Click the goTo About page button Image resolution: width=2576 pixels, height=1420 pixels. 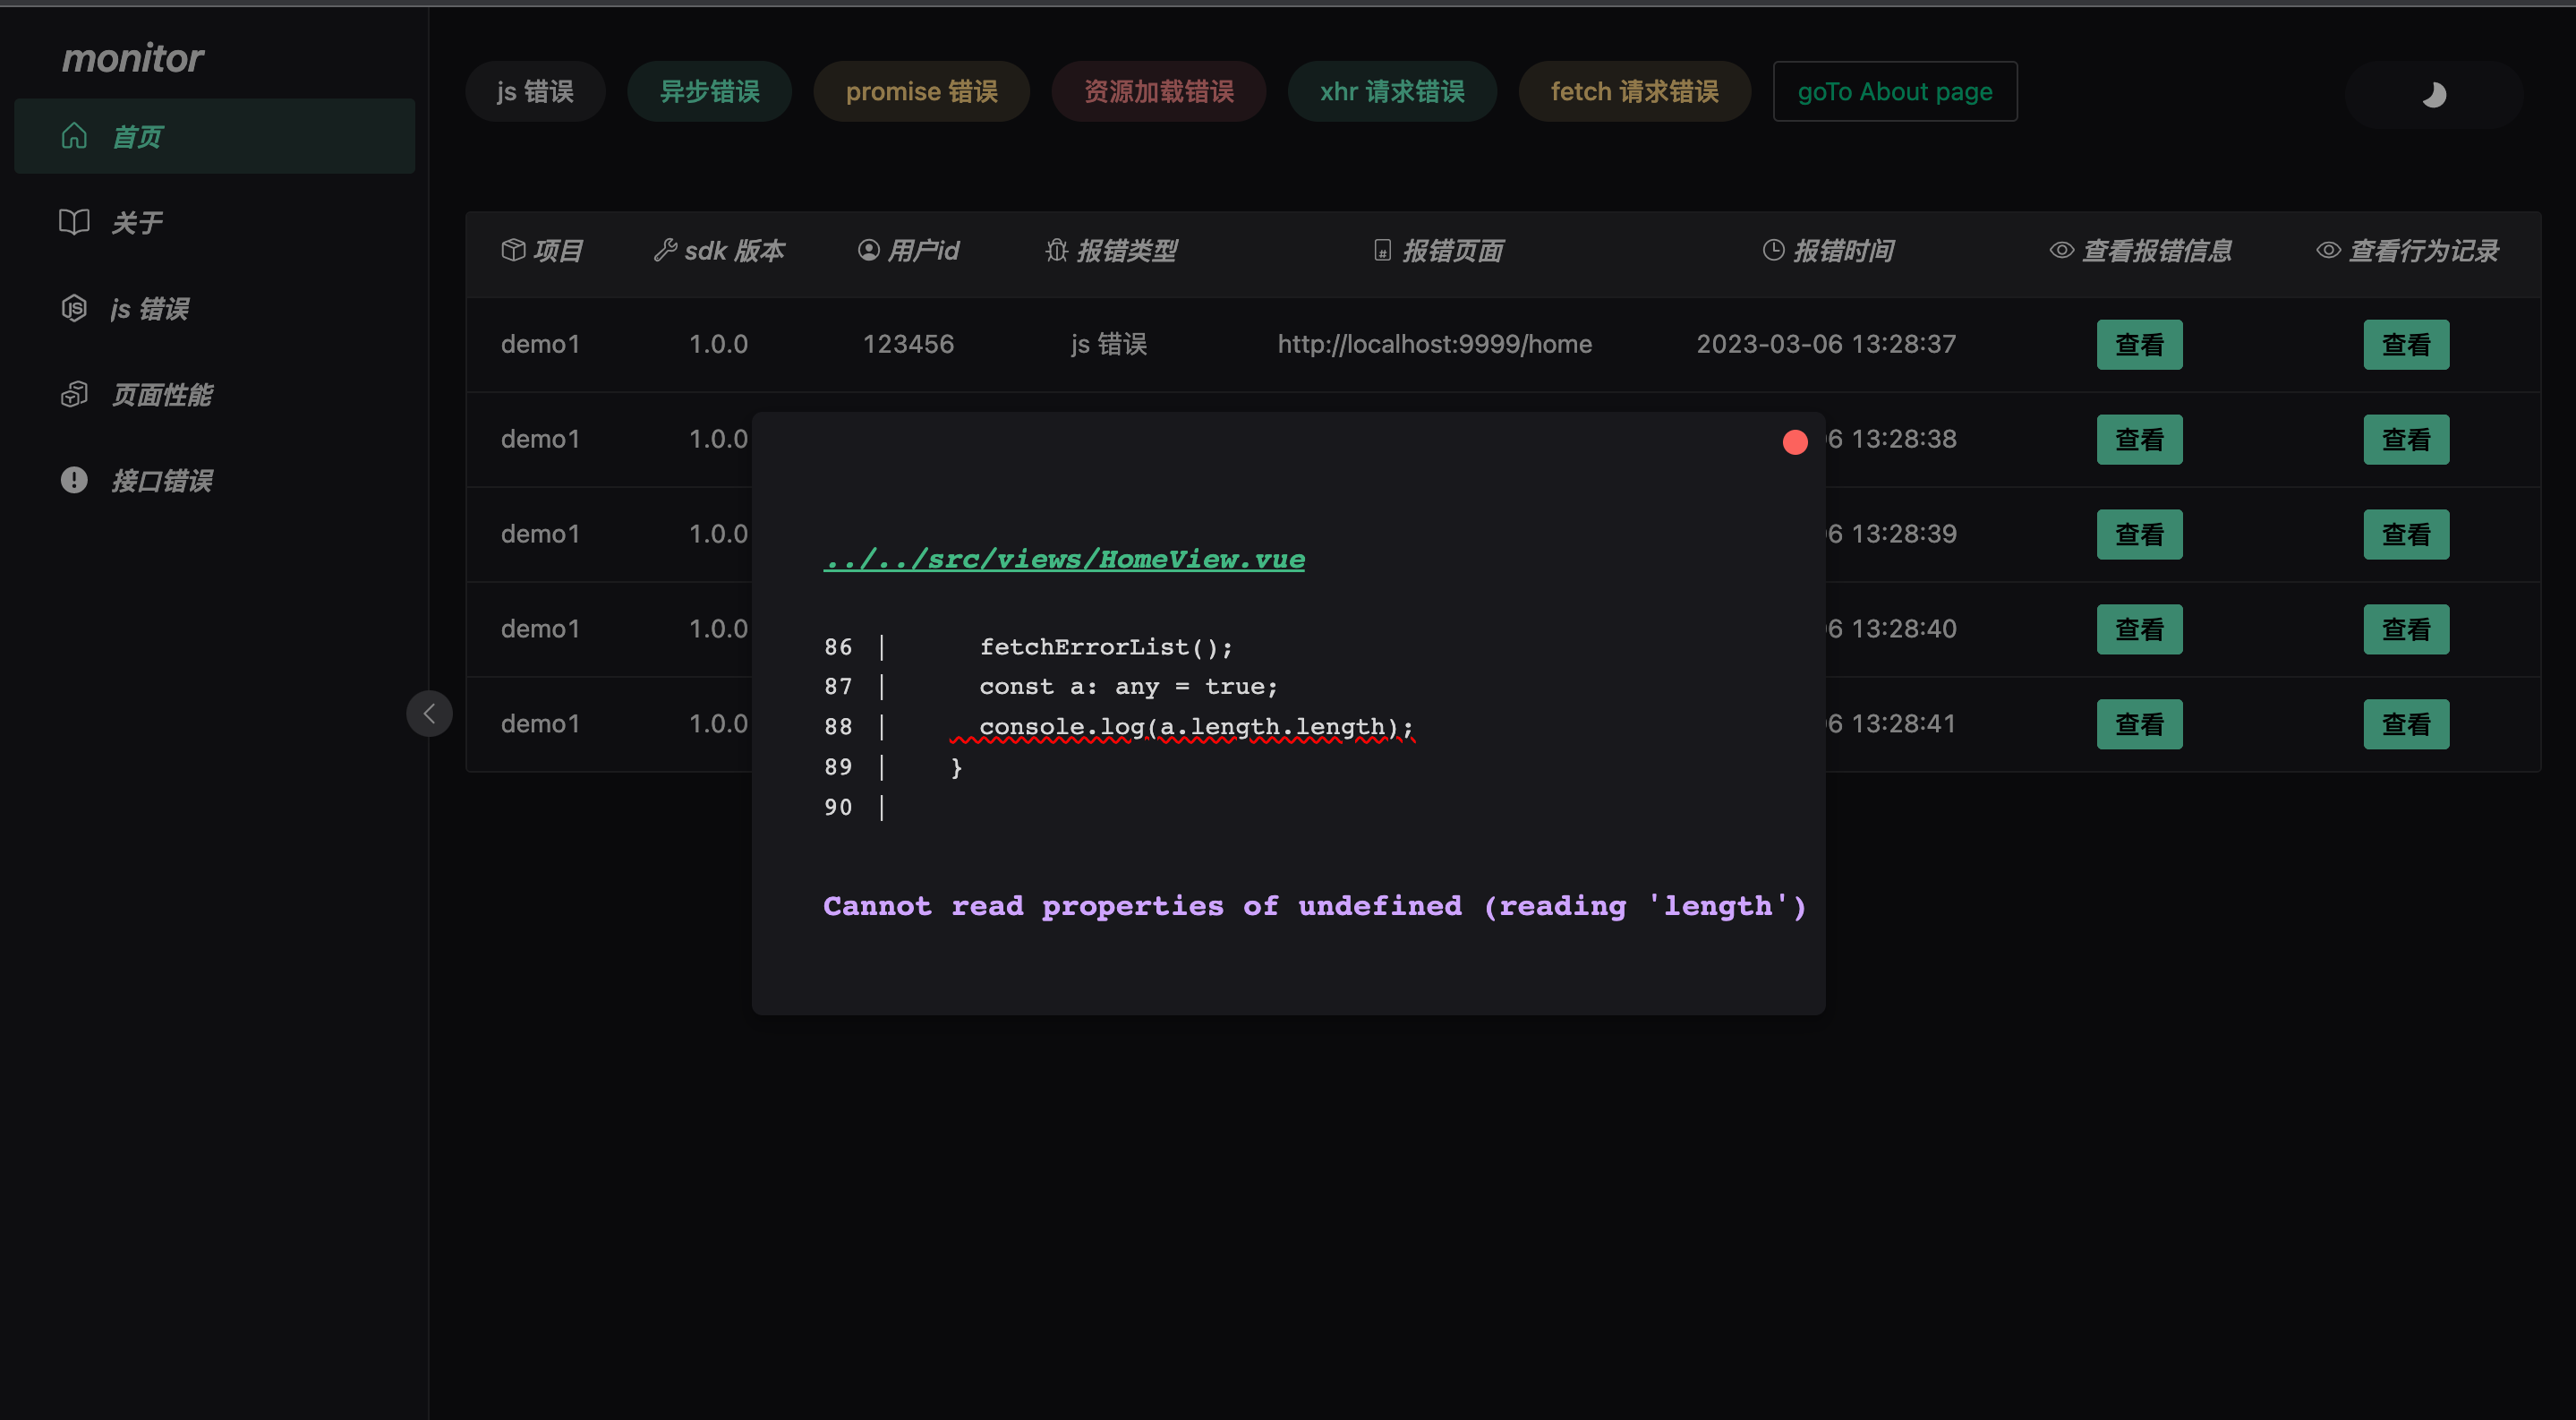pos(1895,91)
